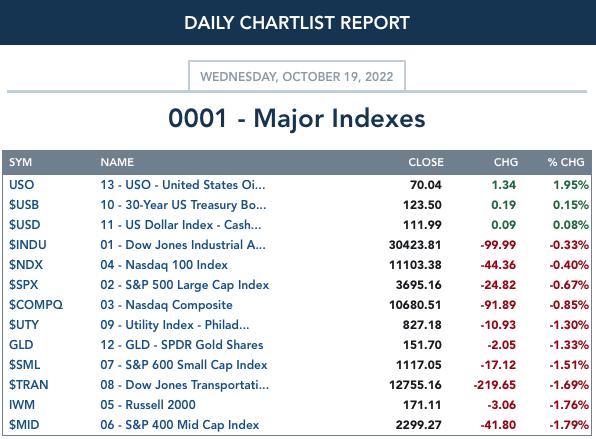Click the Wednesday, October 19, 2022 date box
This screenshot has height=439, width=596.
[x=297, y=76]
